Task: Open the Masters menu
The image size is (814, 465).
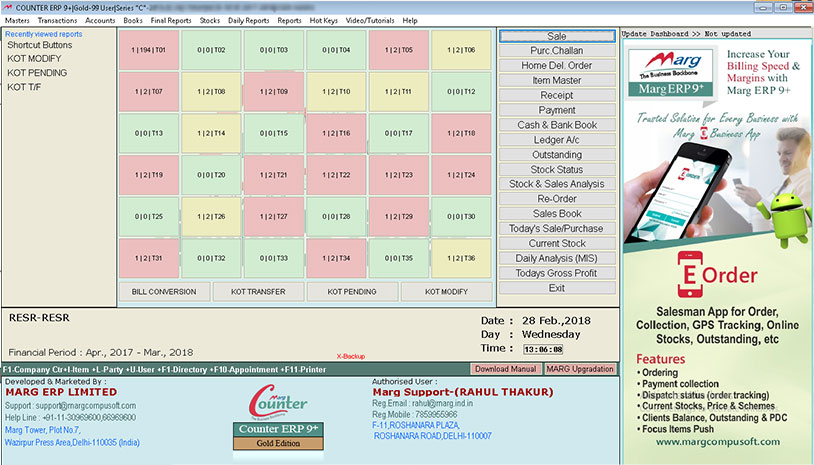Action: (x=17, y=21)
